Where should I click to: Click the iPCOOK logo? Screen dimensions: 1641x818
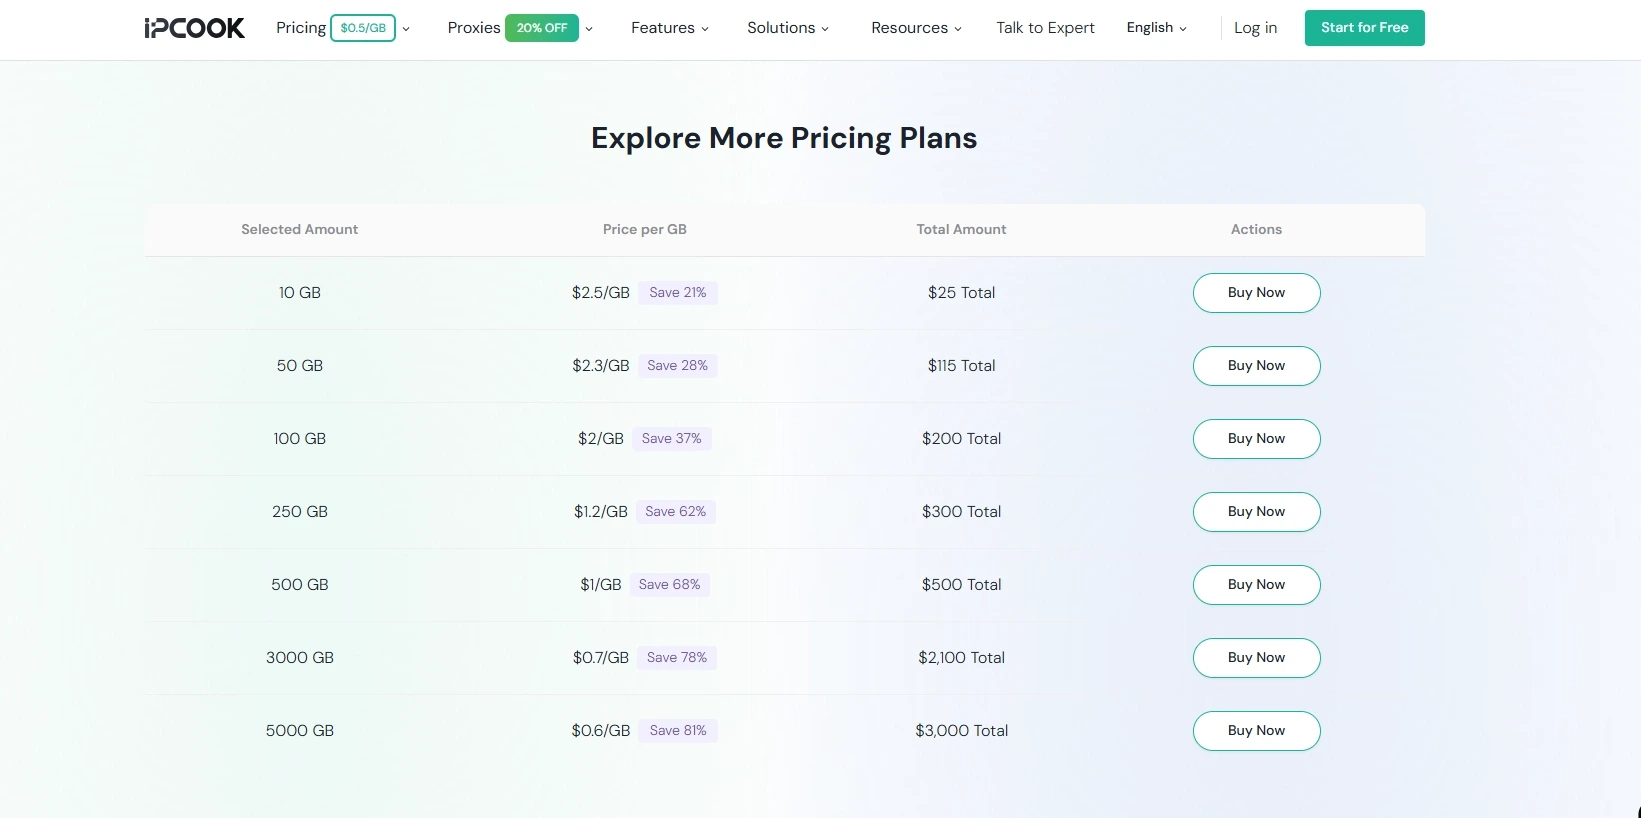pyautogui.click(x=194, y=28)
